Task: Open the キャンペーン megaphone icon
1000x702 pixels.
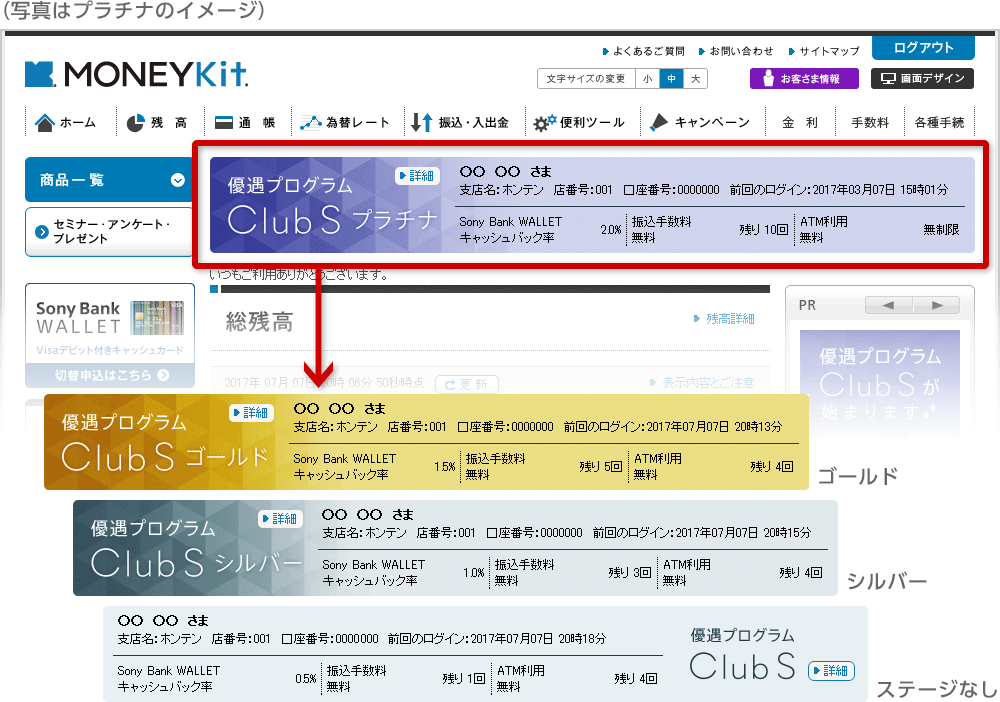Action: point(659,123)
